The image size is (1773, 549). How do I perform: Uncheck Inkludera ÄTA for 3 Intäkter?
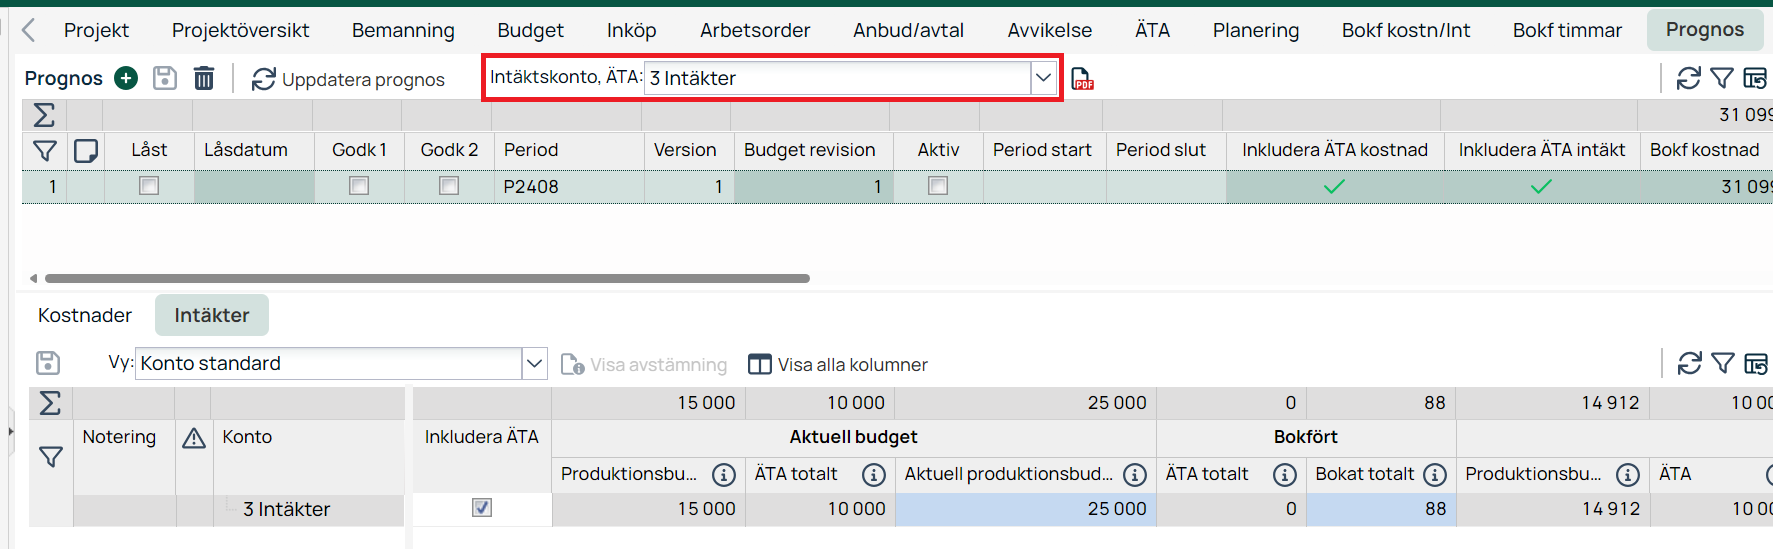(x=482, y=508)
